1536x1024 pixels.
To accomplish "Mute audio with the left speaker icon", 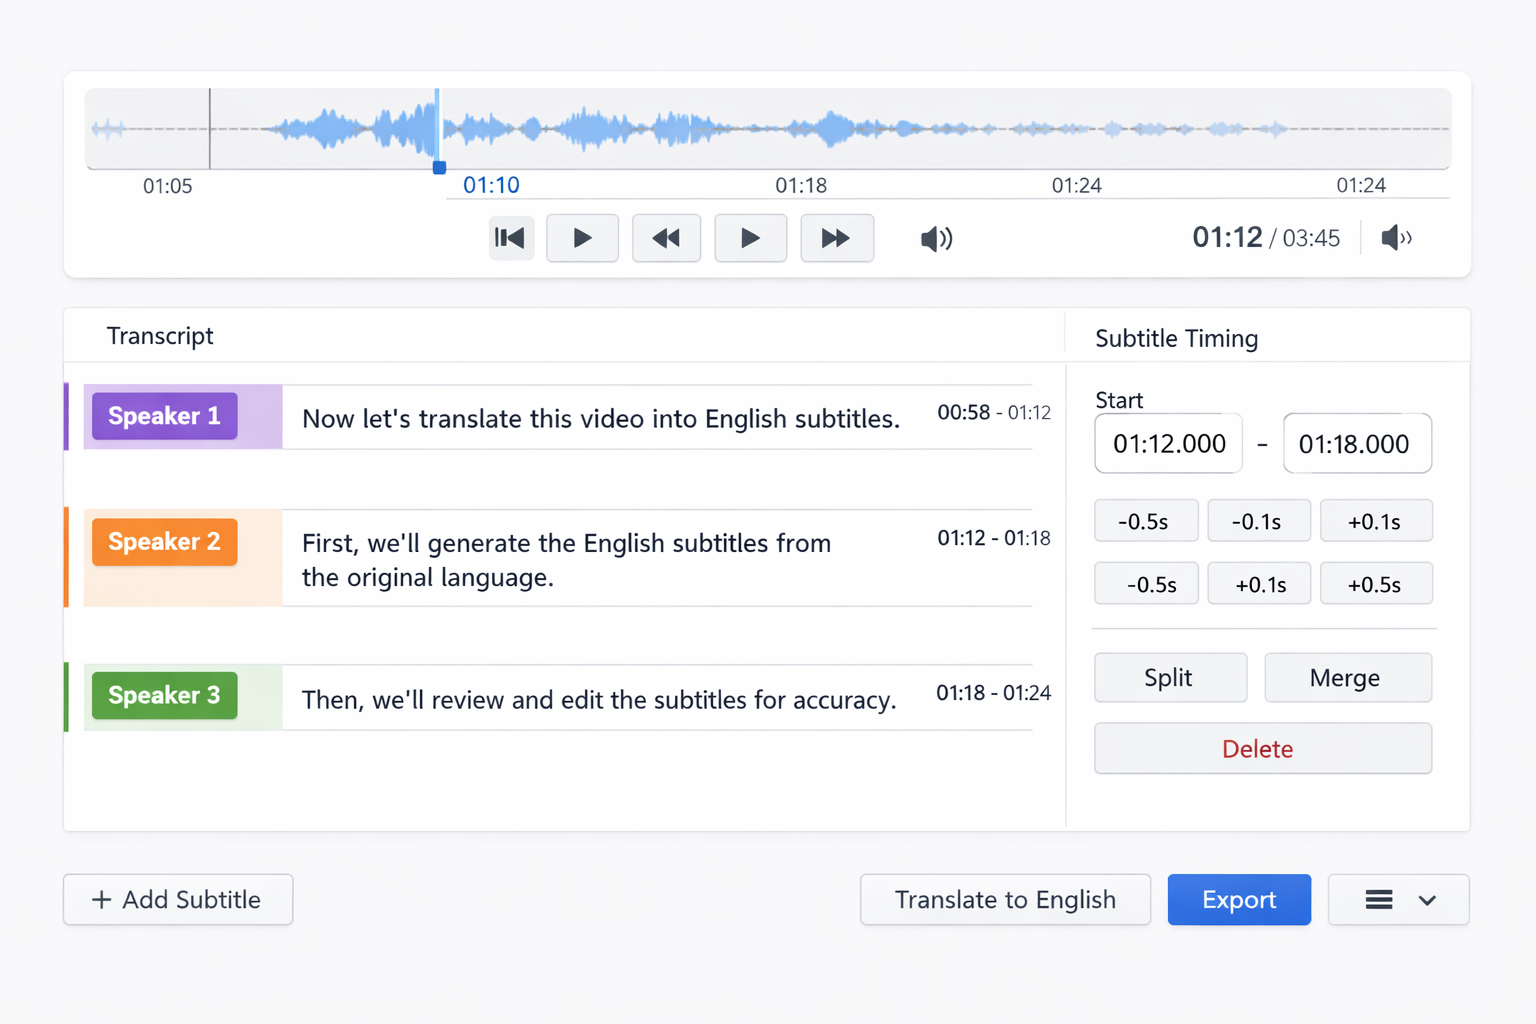I will point(936,238).
